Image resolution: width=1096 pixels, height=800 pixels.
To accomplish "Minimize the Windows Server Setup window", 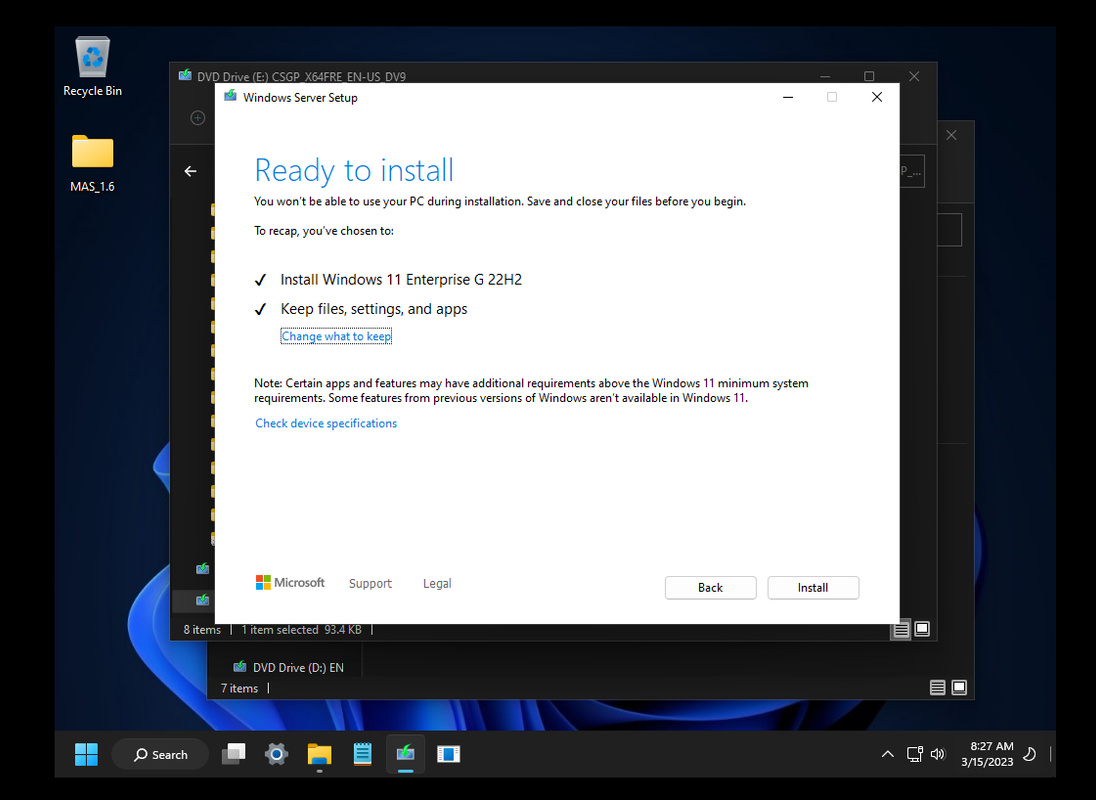I will pos(788,97).
